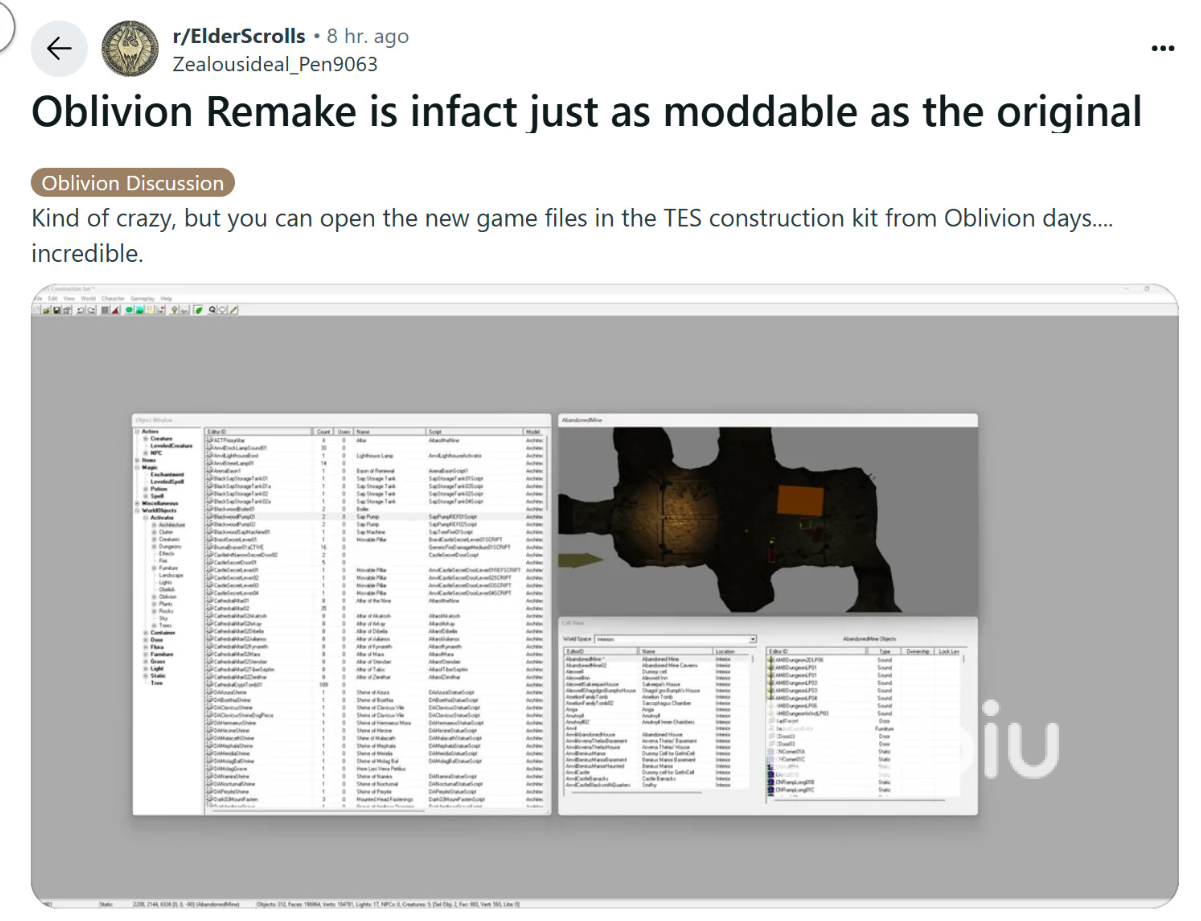Click the back arrow button
This screenshot has width=1201, height=921.
click(x=59, y=49)
